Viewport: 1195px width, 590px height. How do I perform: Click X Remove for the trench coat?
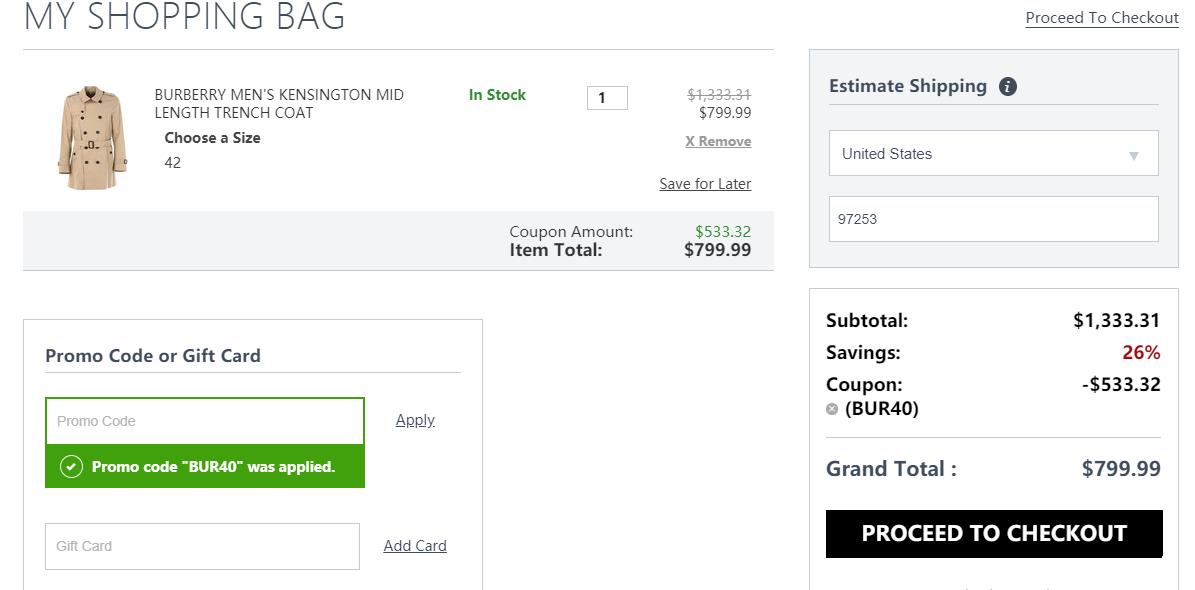pos(718,141)
